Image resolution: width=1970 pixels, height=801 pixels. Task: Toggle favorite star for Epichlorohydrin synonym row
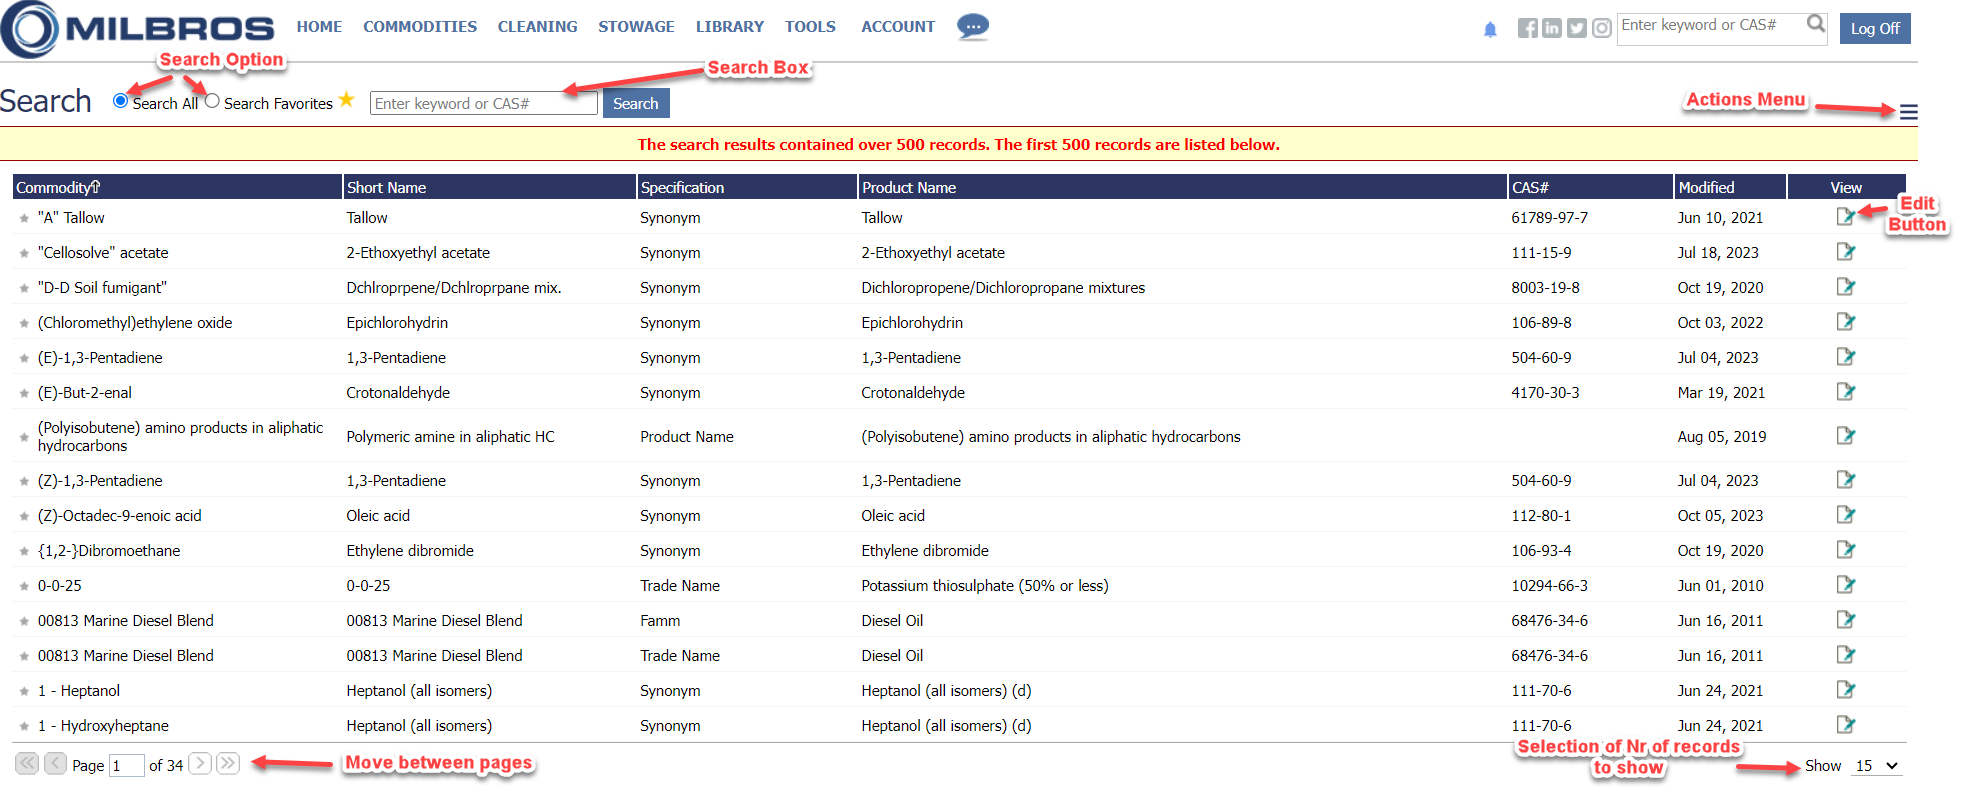[24, 323]
